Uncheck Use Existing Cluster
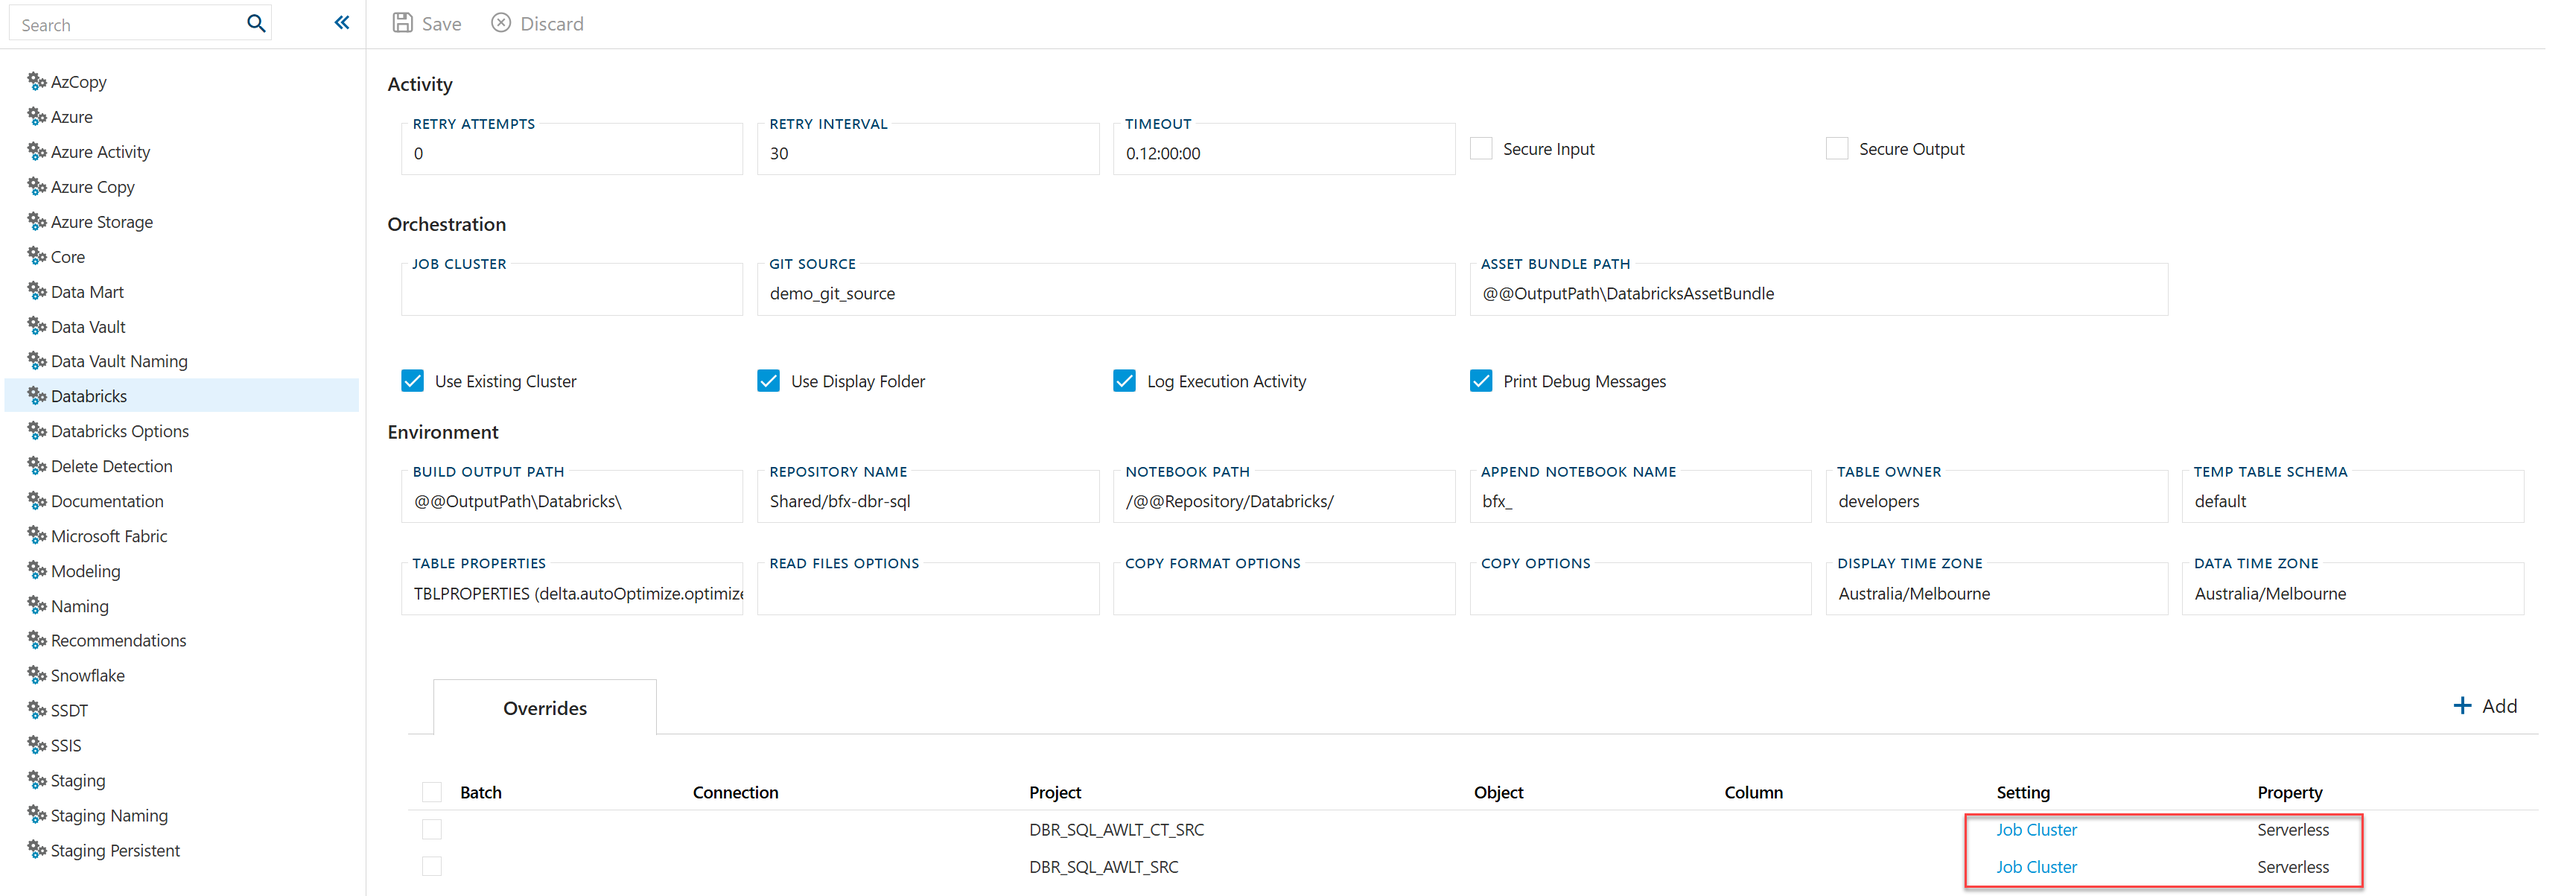Viewport: 2573px width, 896px height. [412, 381]
